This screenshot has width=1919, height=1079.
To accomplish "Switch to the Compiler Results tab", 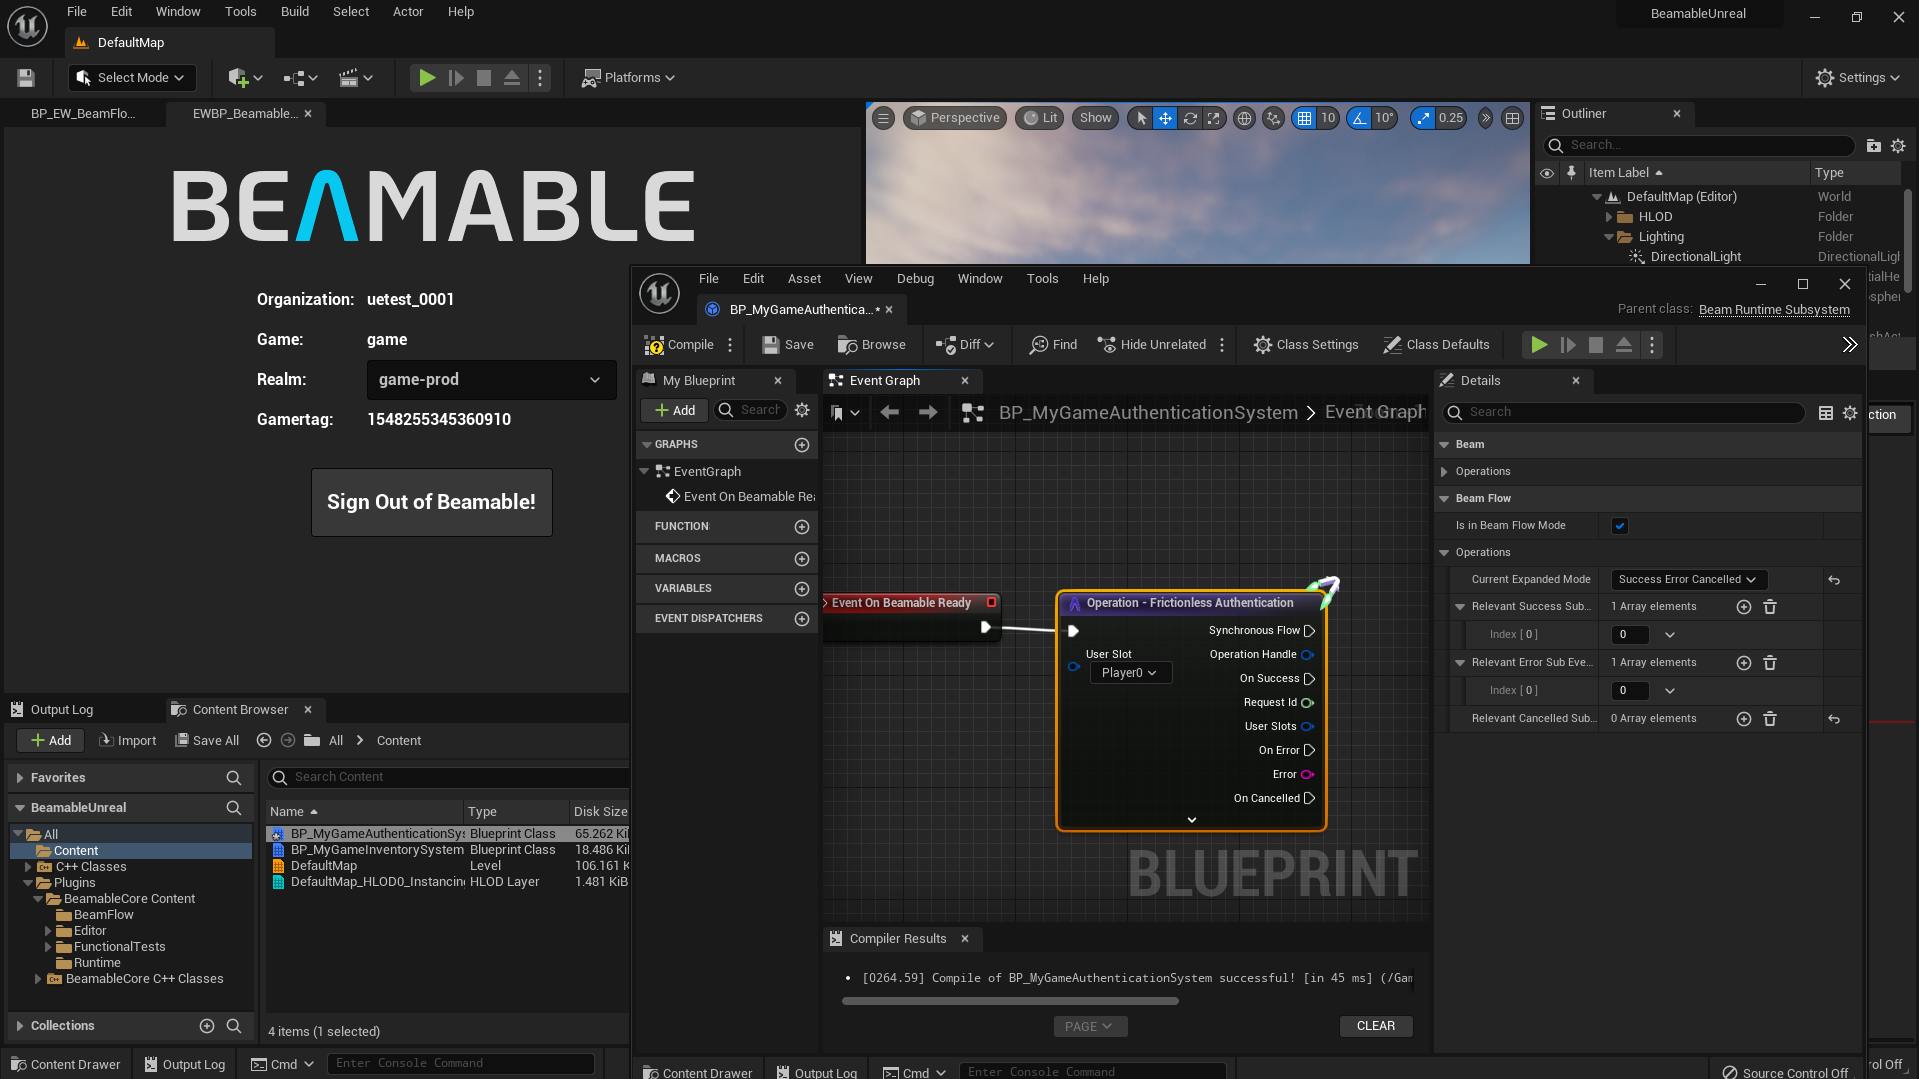I will (896, 938).
